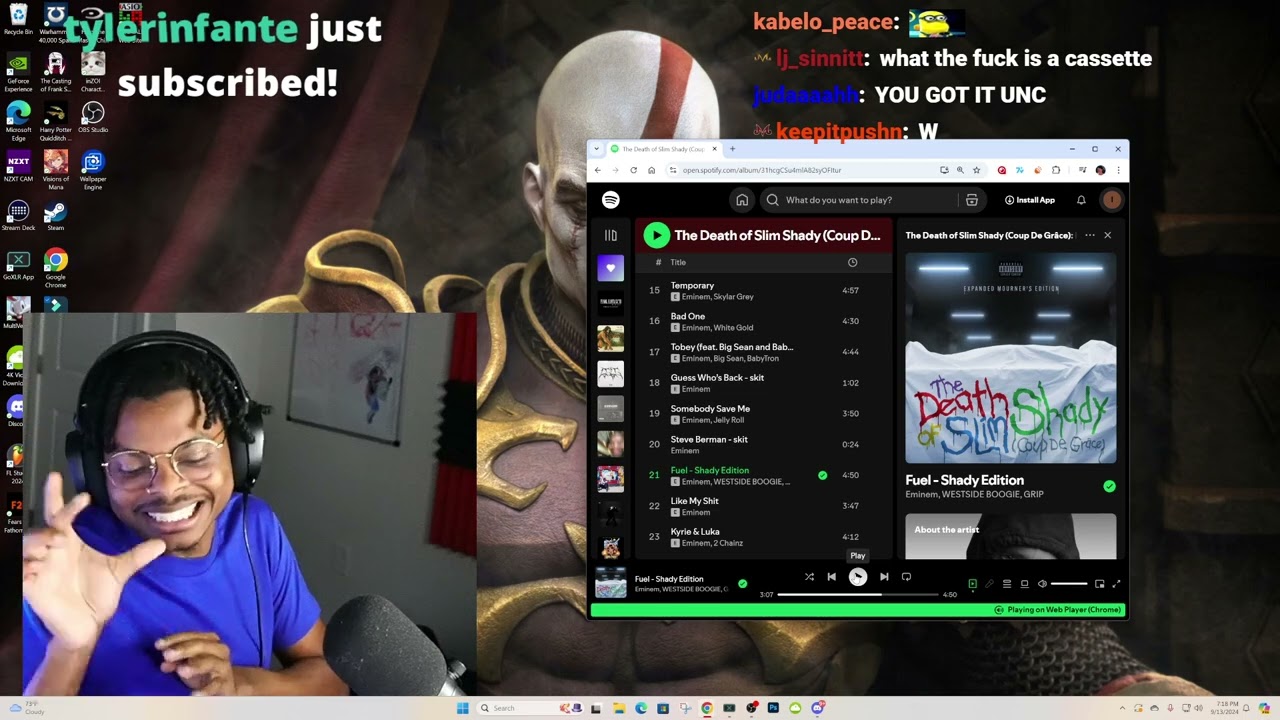Toggle saved checkmark on track 21 row
The width and height of the screenshot is (1280, 720).
tap(822, 476)
